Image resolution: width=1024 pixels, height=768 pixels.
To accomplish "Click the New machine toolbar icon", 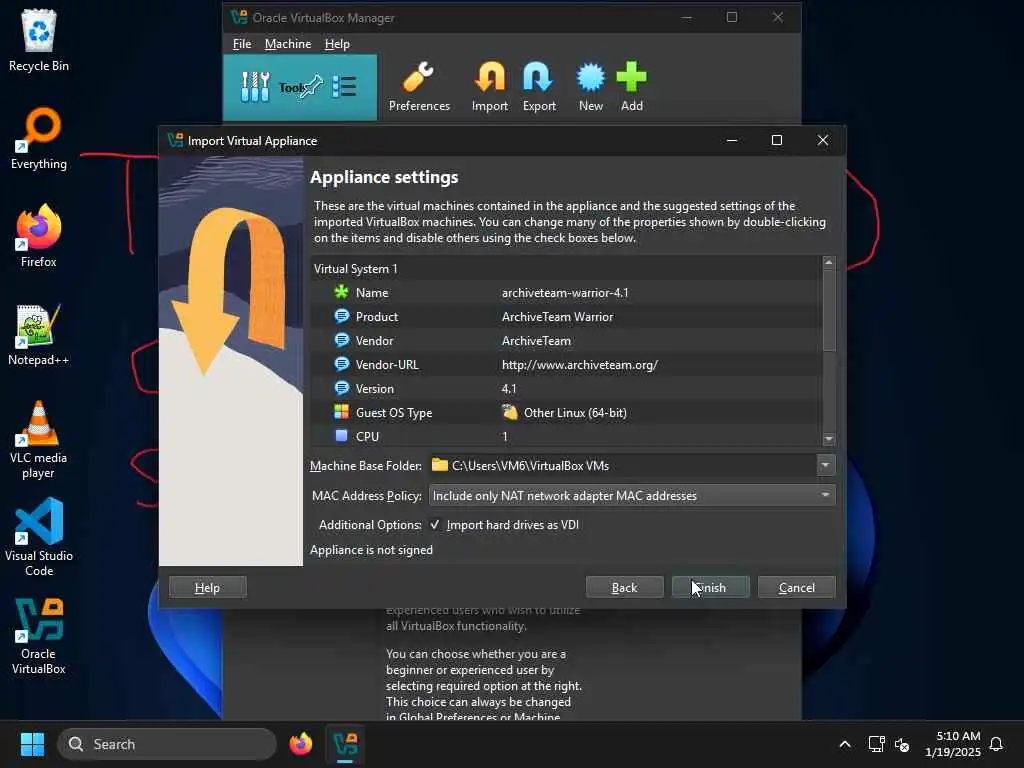I will point(590,87).
